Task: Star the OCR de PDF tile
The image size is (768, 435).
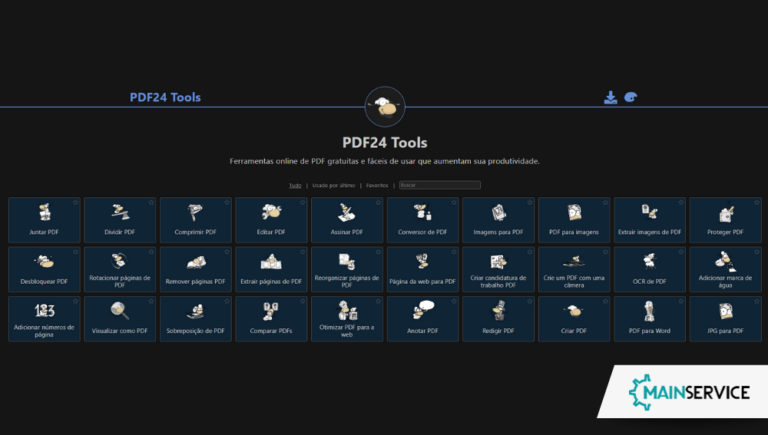Action: (681, 252)
